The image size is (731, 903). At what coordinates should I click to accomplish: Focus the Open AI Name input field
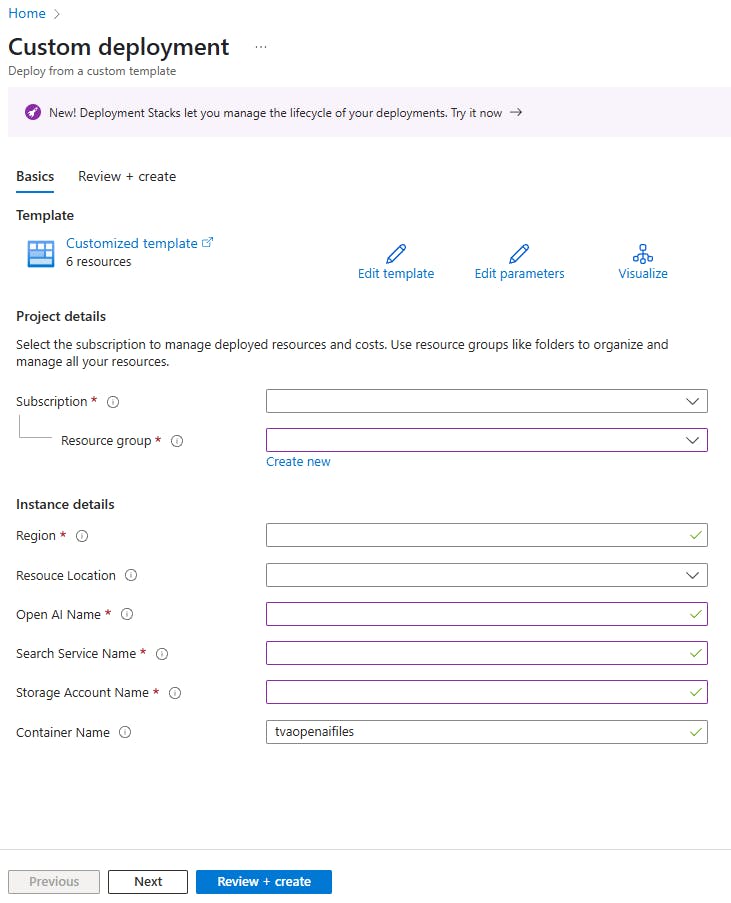(x=487, y=614)
